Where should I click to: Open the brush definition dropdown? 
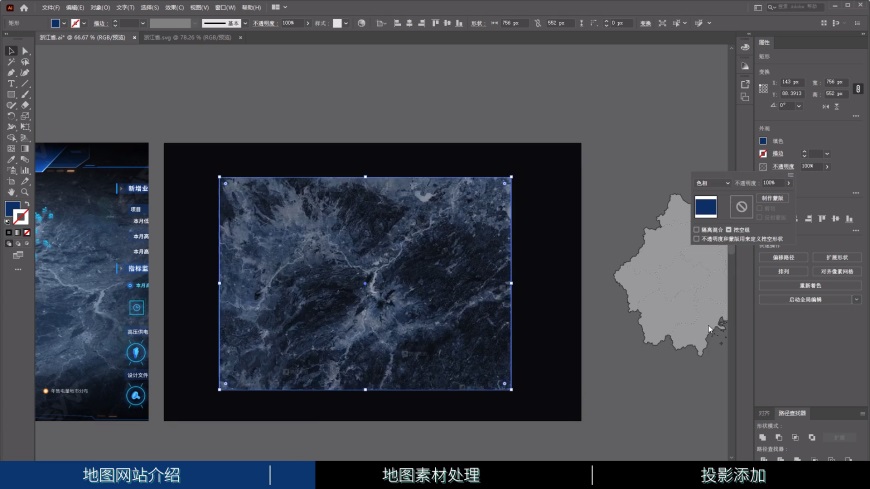click(245, 23)
